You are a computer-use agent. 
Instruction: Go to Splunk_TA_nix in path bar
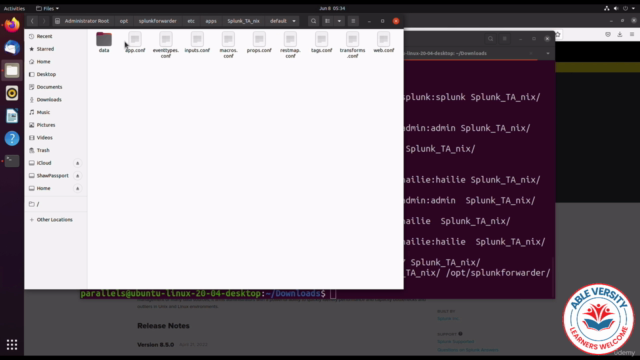coord(243,21)
